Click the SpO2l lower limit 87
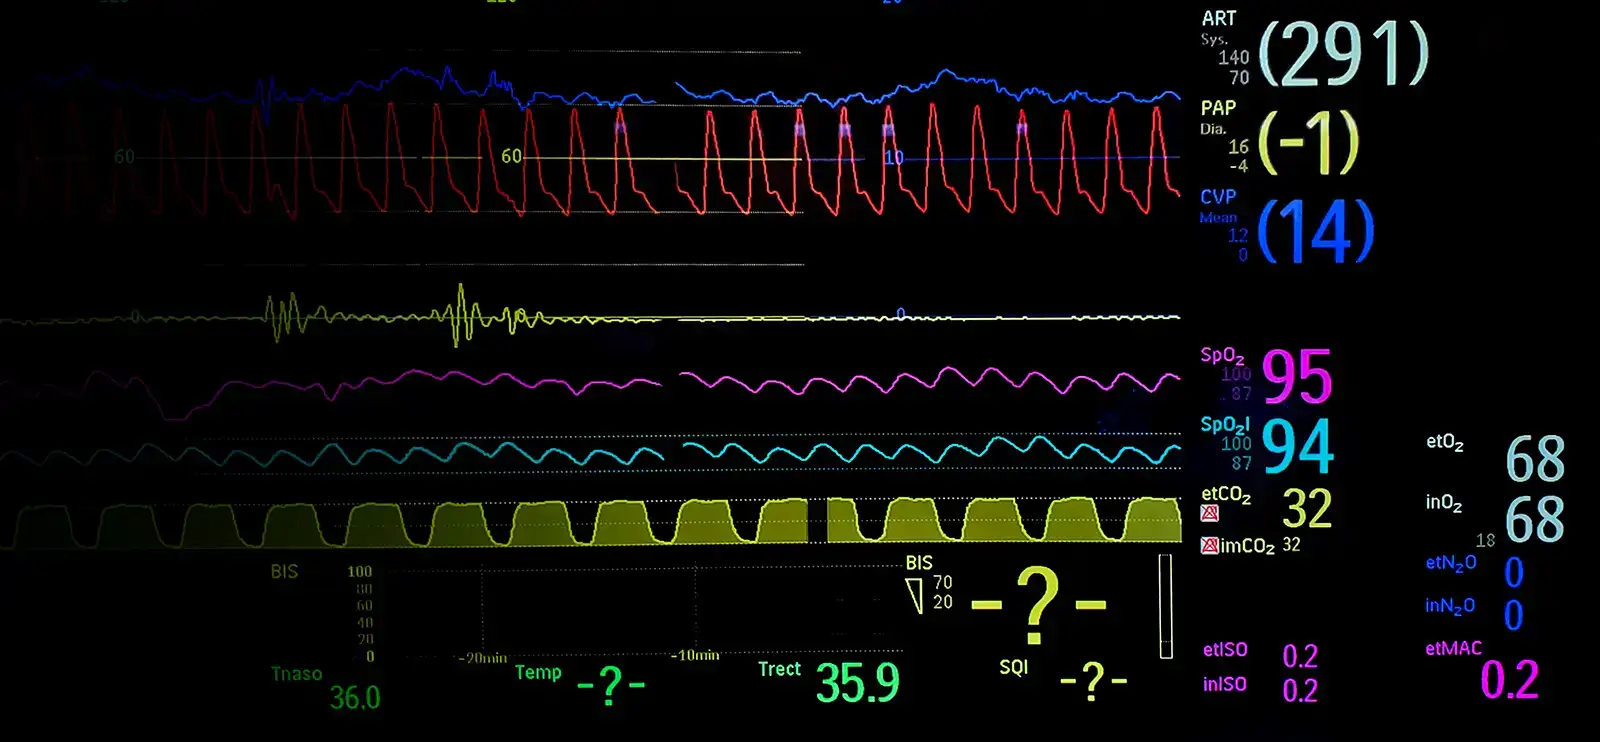The image size is (1600, 742). [1241, 463]
